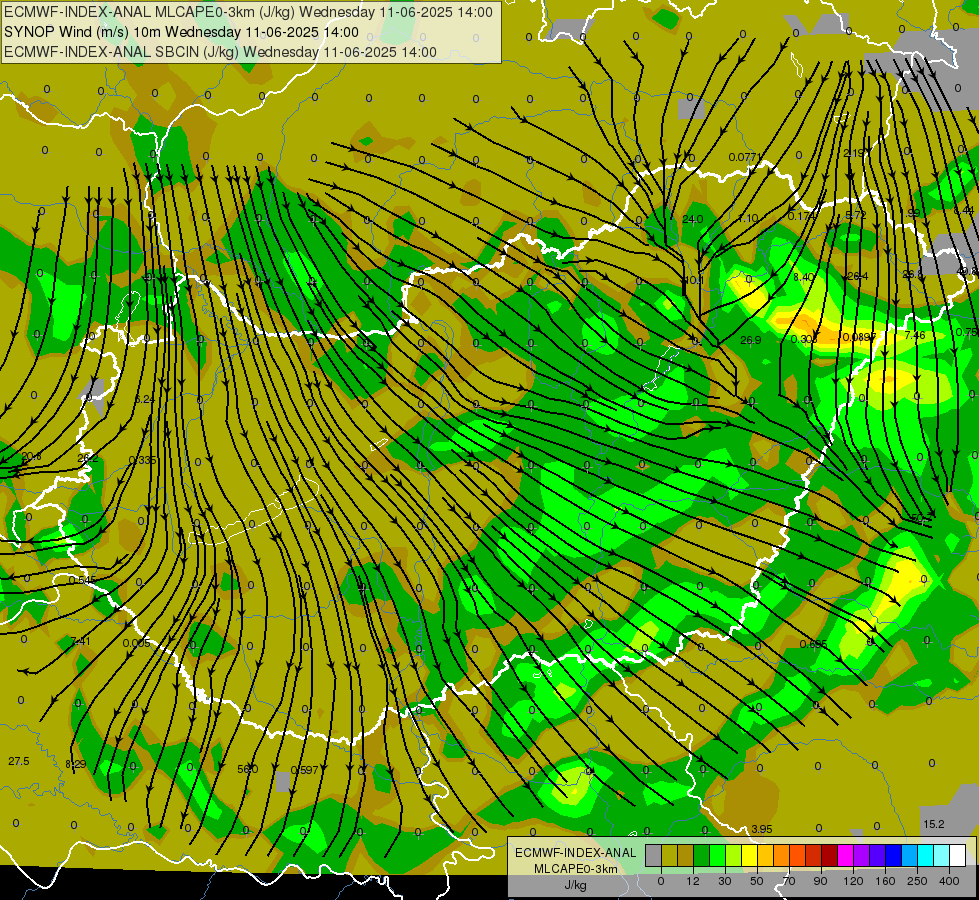Click the legend scale value 12
The width and height of the screenshot is (979, 900).
click(x=693, y=881)
